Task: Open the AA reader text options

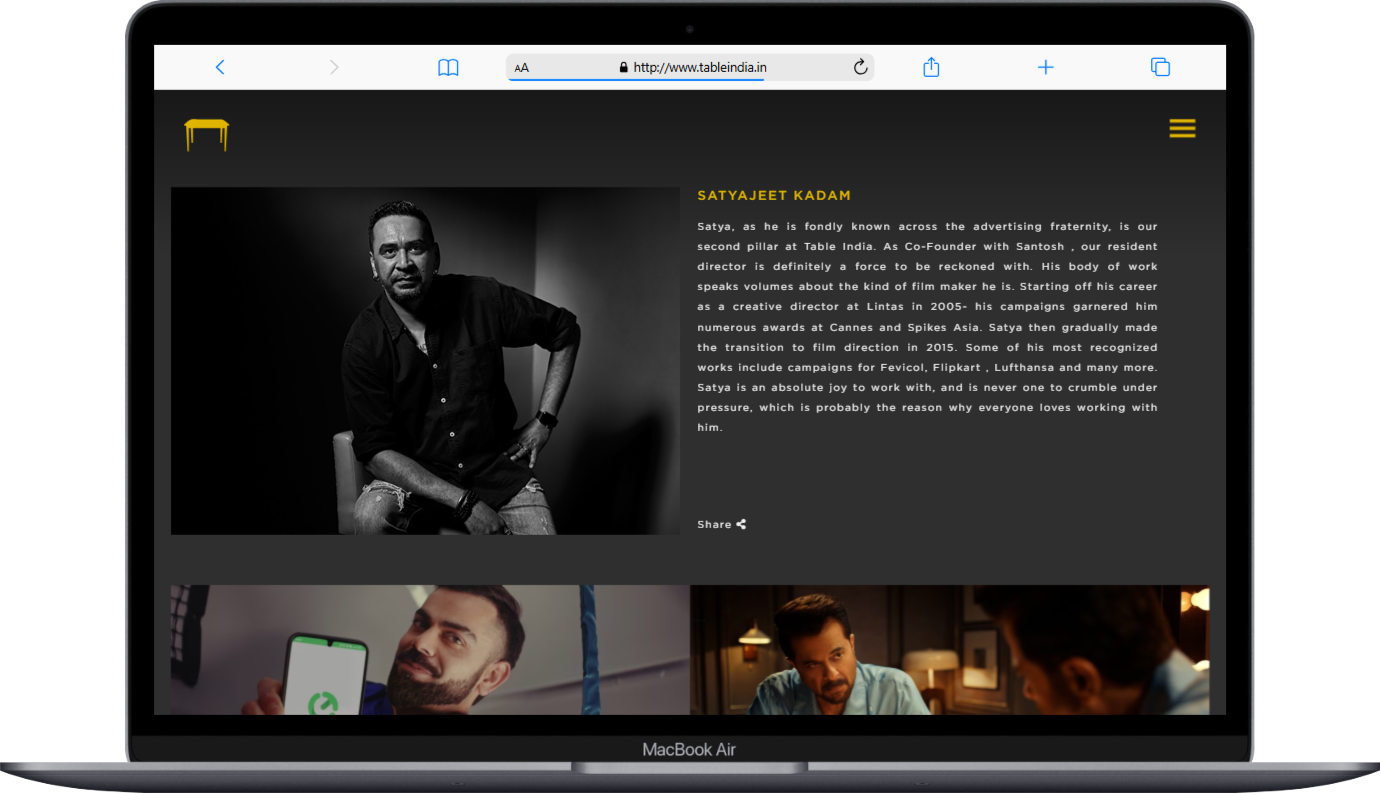Action: pos(522,68)
